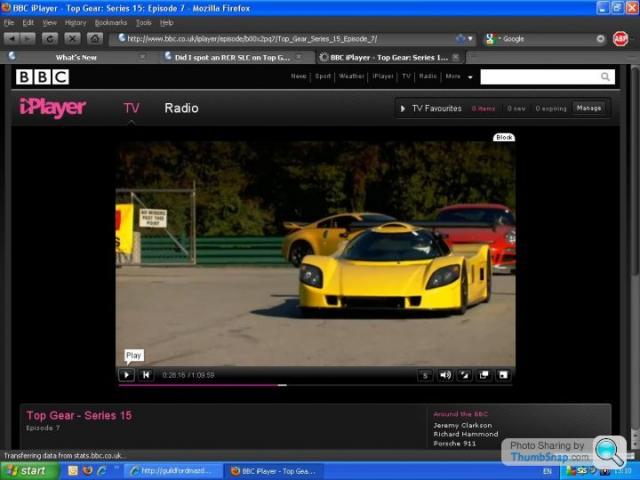Open the History menu
This screenshot has width=640, height=480.
pyautogui.click(x=76, y=23)
